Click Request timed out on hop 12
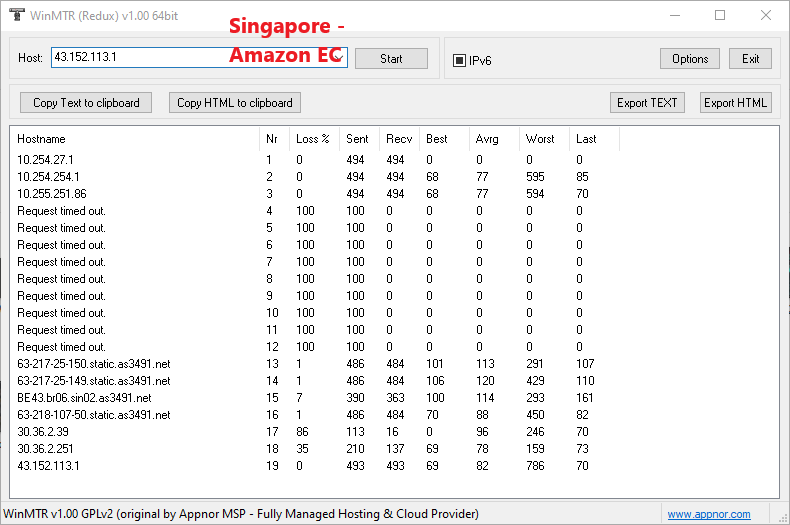This screenshot has width=790, height=525. (x=61, y=347)
